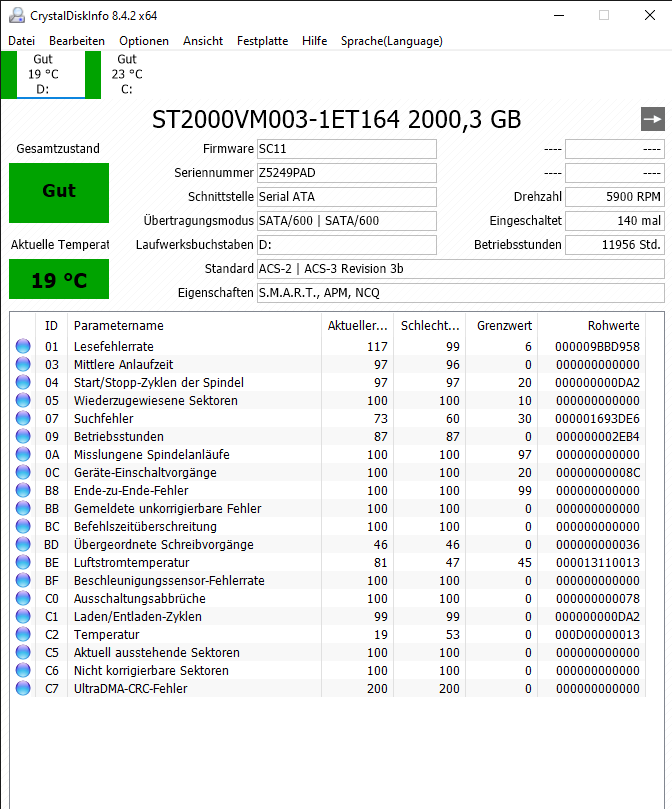
Task: Open the Festplatte menu
Action: coord(262,41)
